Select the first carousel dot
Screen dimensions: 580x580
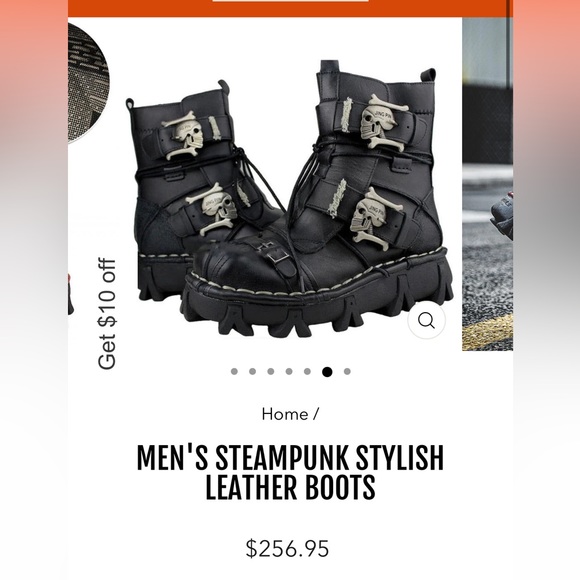click(x=234, y=371)
